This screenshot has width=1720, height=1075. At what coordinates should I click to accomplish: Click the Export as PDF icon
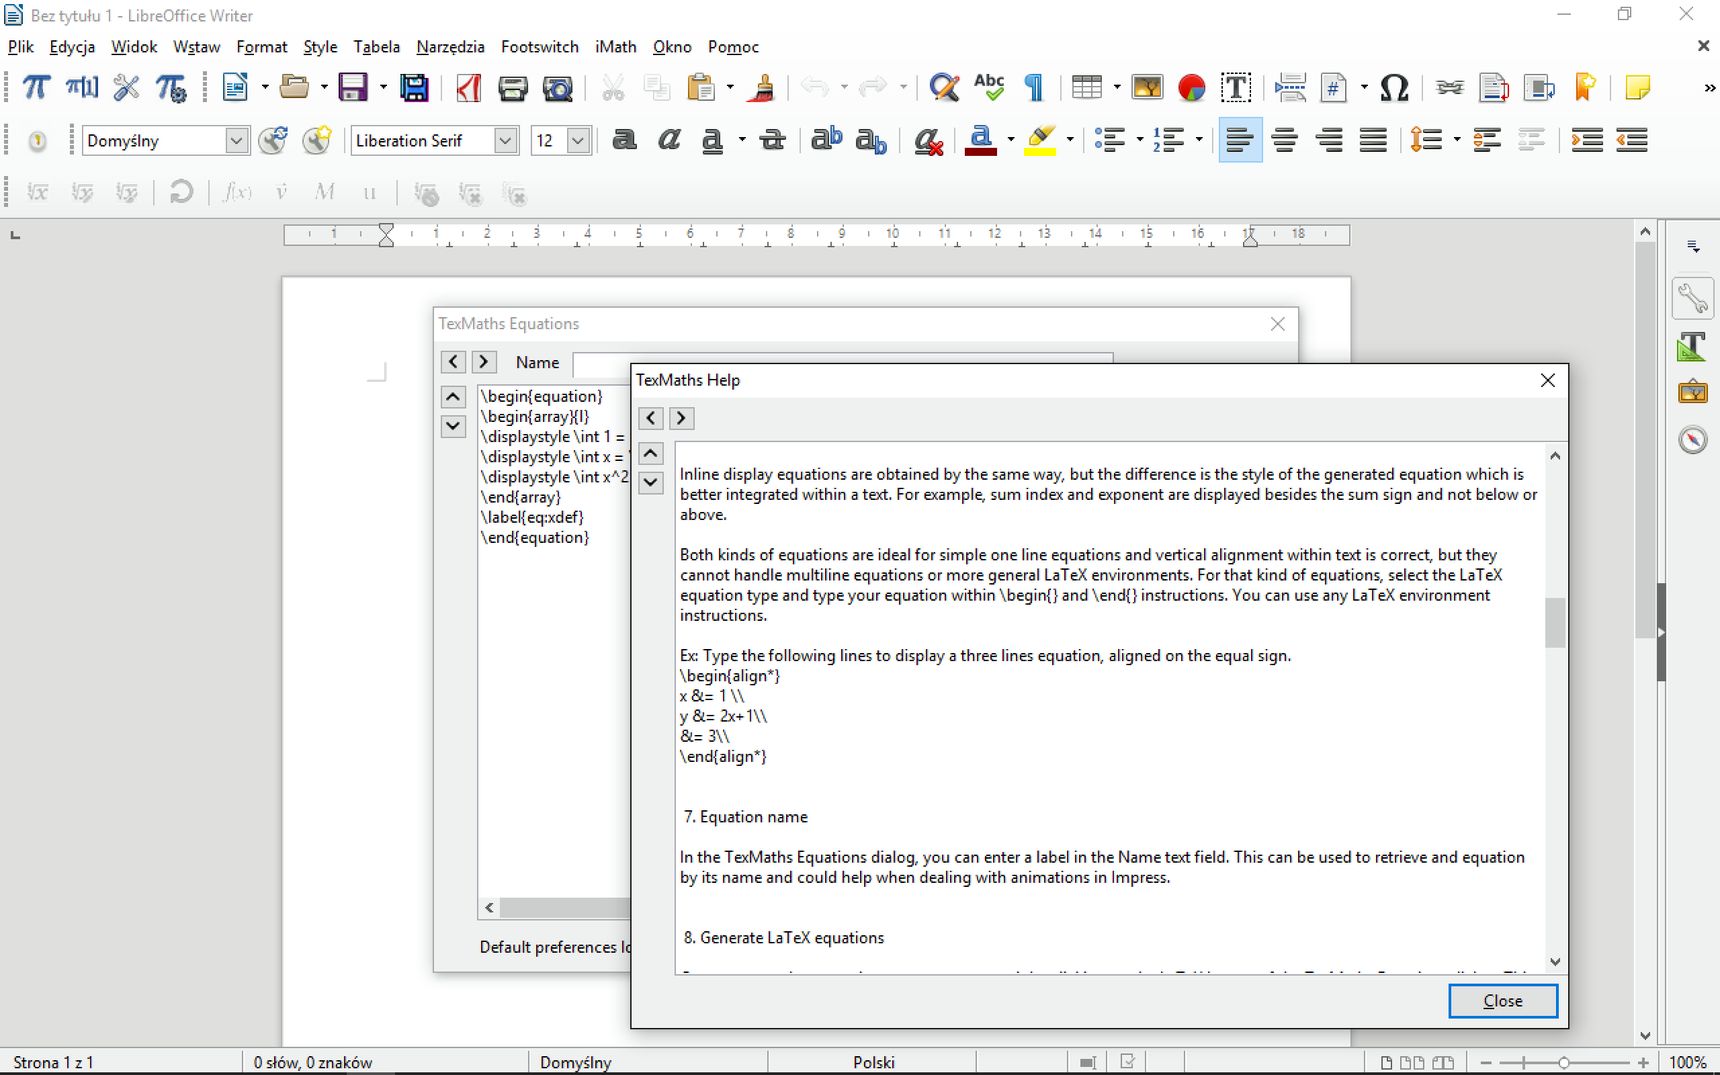(469, 88)
